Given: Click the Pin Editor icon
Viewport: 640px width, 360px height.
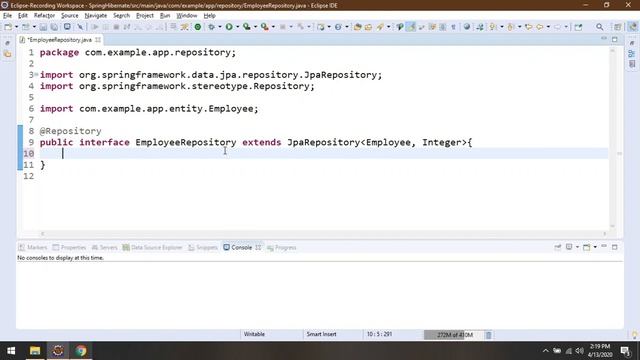Looking at the screenshot, I should pyautogui.click(x=578, y=27).
